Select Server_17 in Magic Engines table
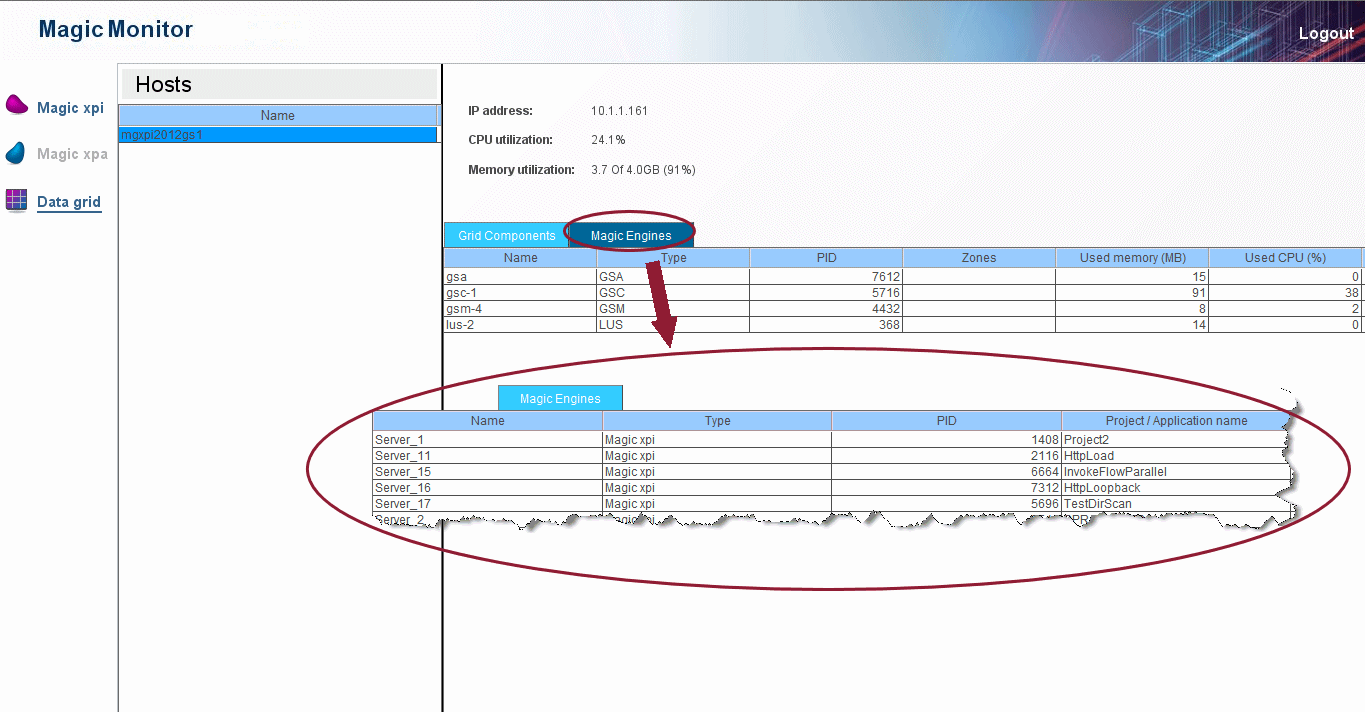The width and height of the screenshot is (1365, 712). [x=487, y=503]
